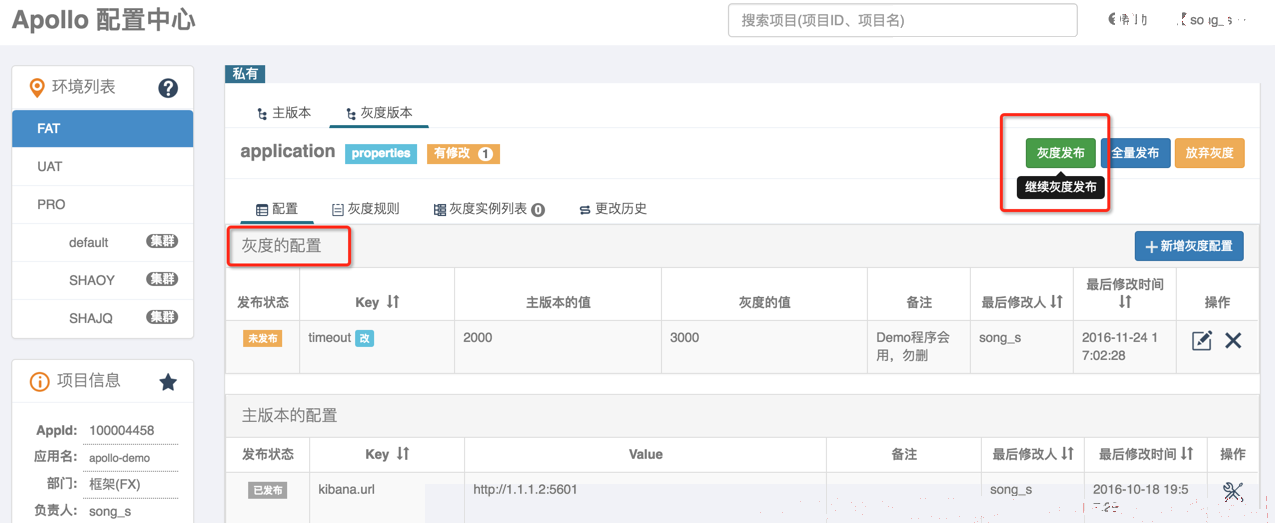Click the 有修改 badge
Screen dimensions: 1275x523
463,154
